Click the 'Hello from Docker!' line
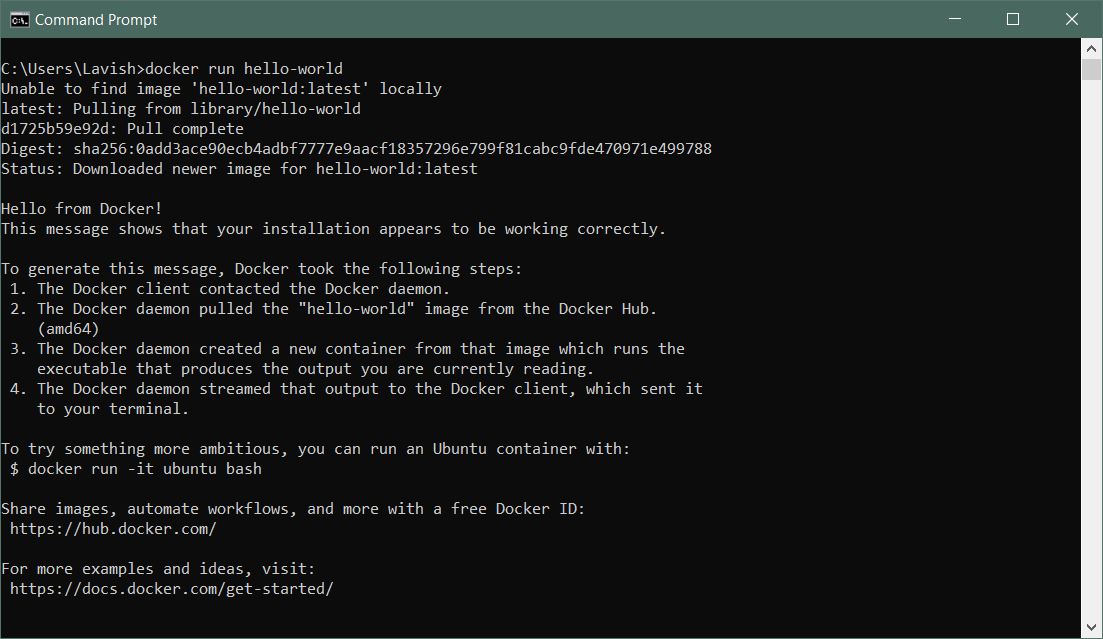This screenshot has width=1103, height=639. pyautogui.click(x=81, y=209)
